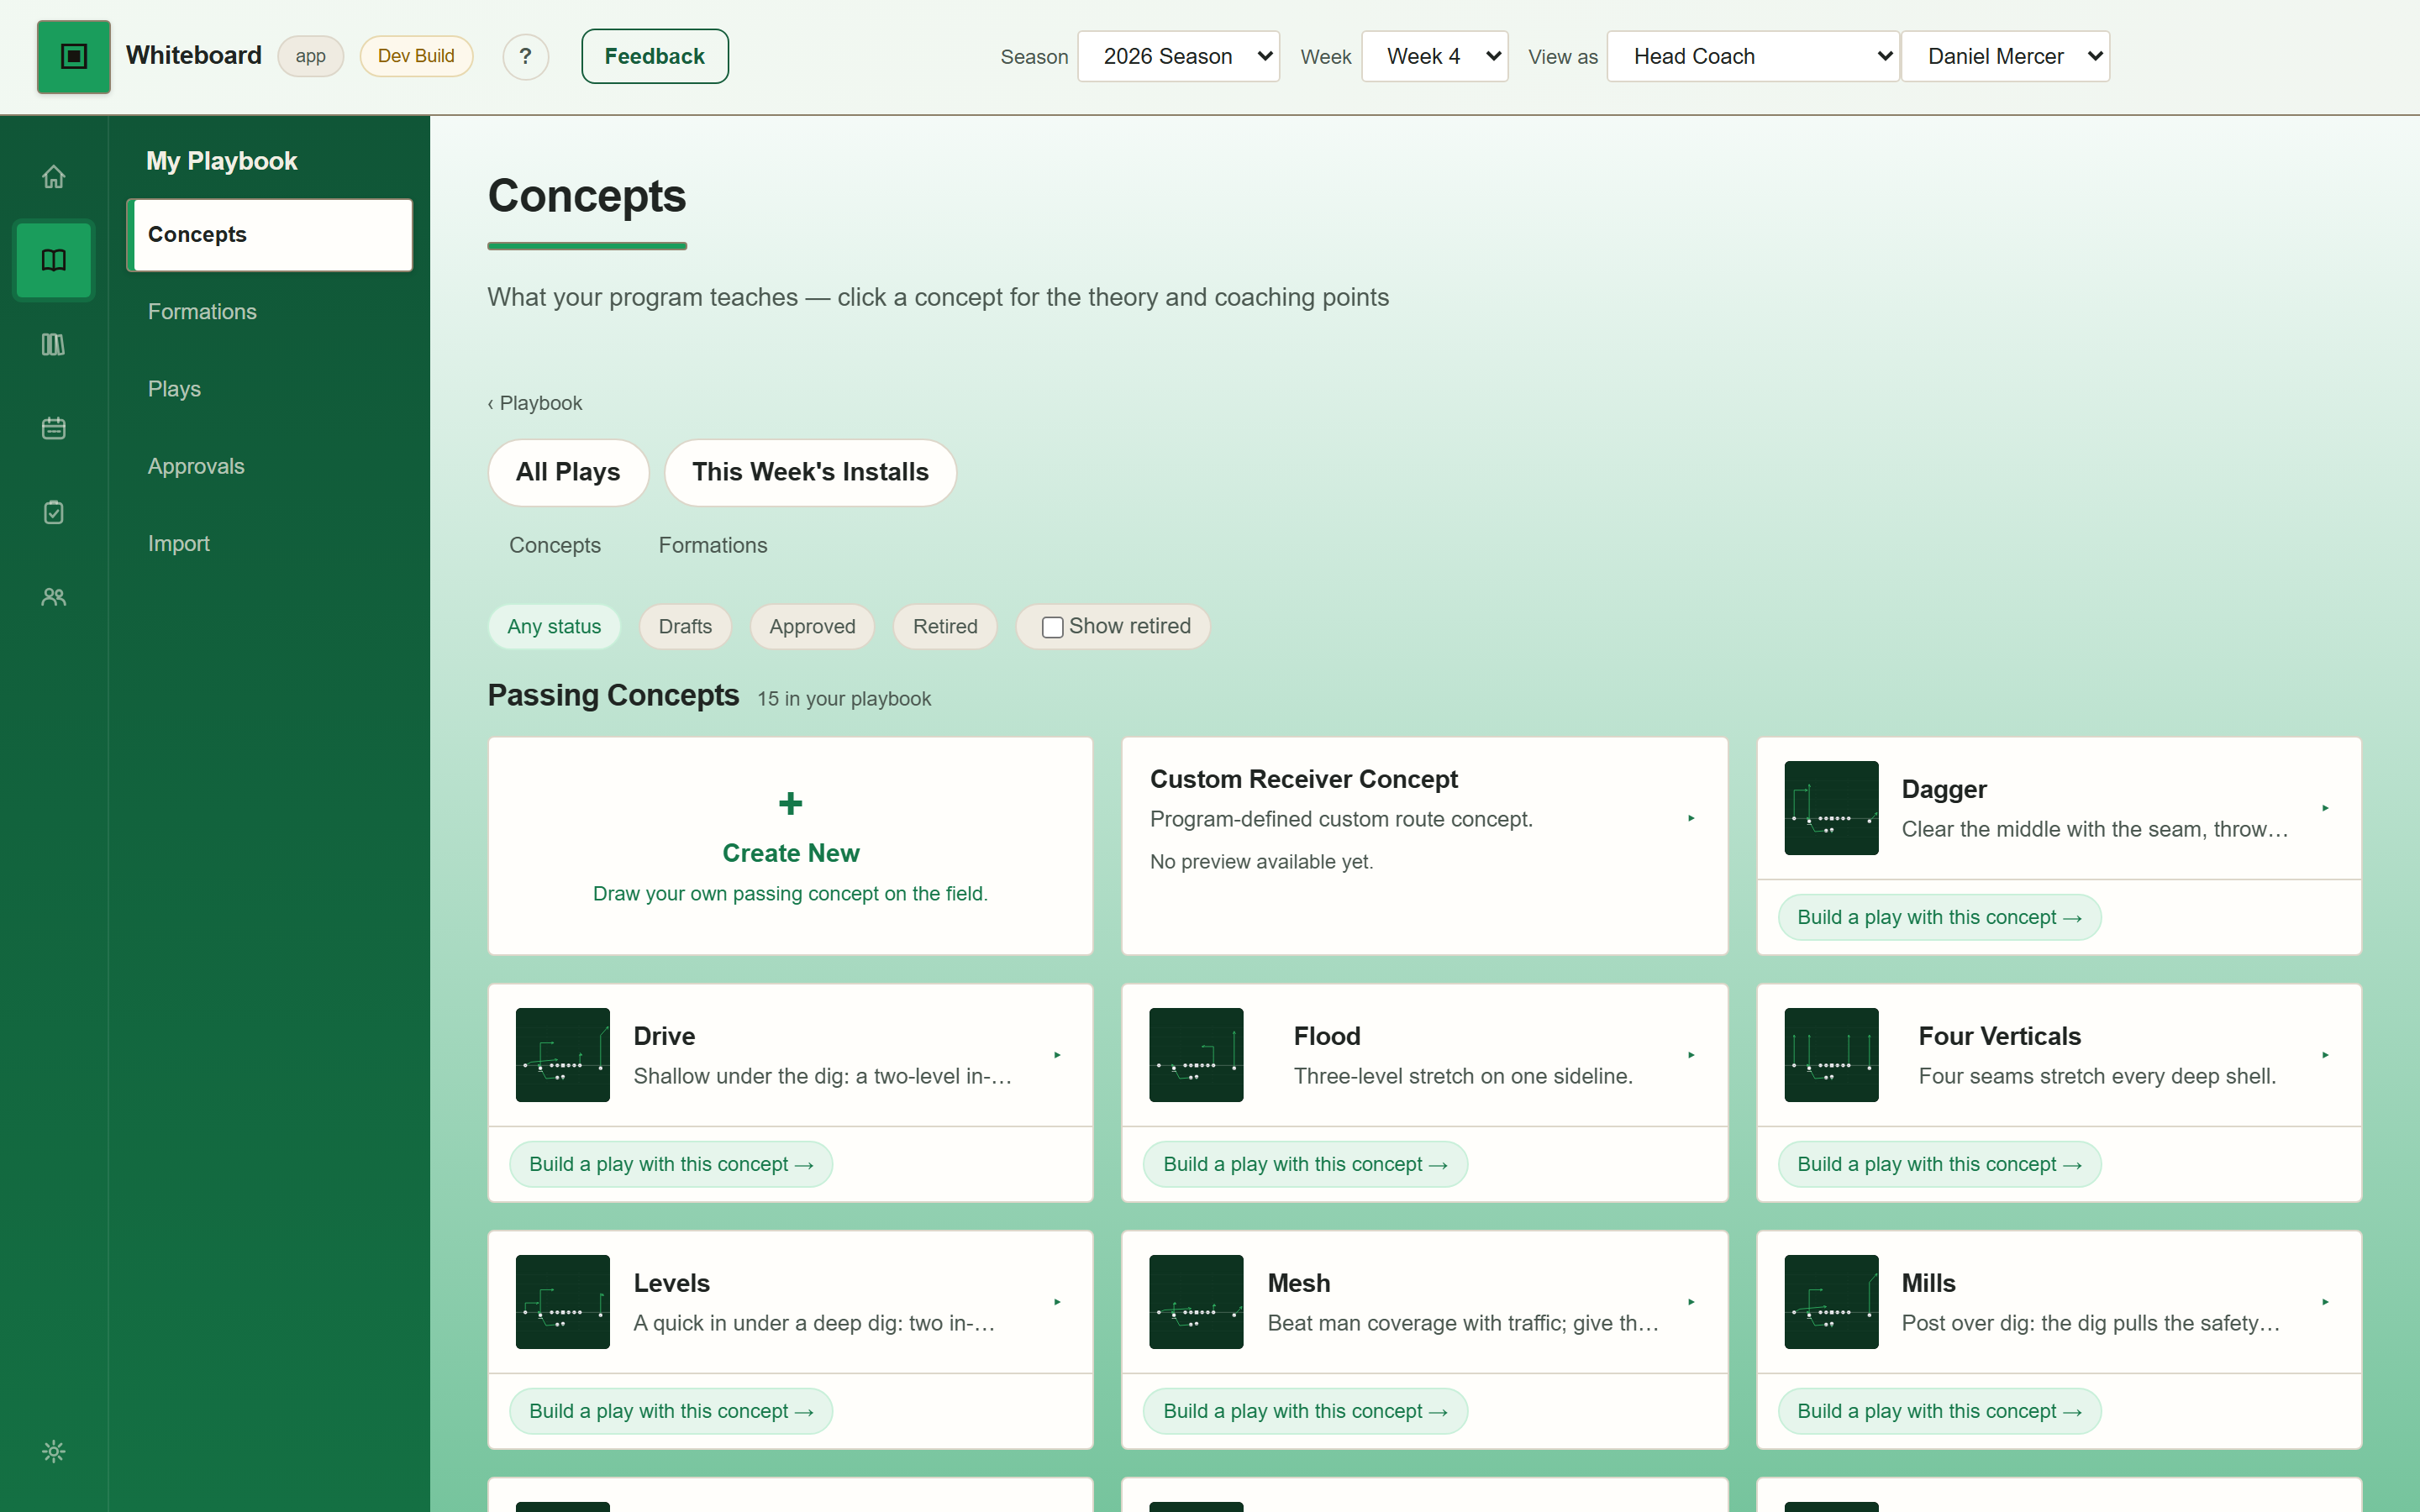Build a play with the Mills concept
This screenshot has width=2420, height=1512.
click(x=1939, y=1411)
